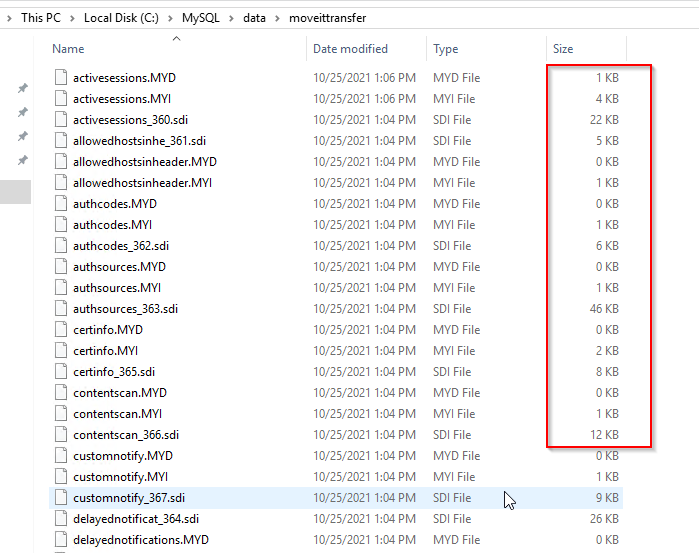Click the file icon beside delayednotifications.MYD
The height and width of the screenshot is (553, 699).
click(61, 539)
